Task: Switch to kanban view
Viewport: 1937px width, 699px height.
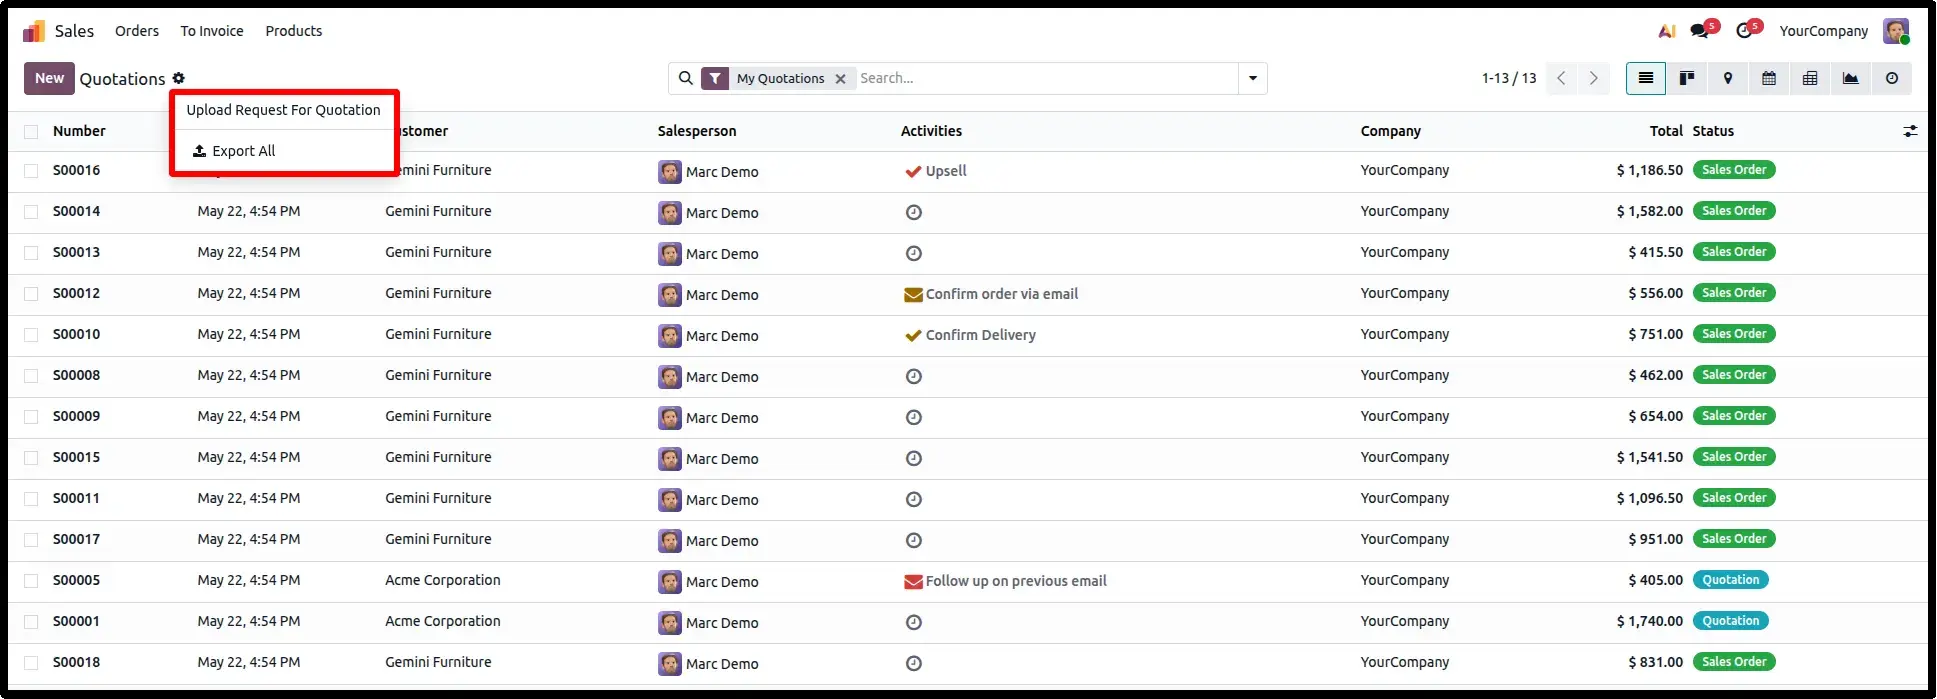Action: pyautogui.click(x=1687, y=78)
